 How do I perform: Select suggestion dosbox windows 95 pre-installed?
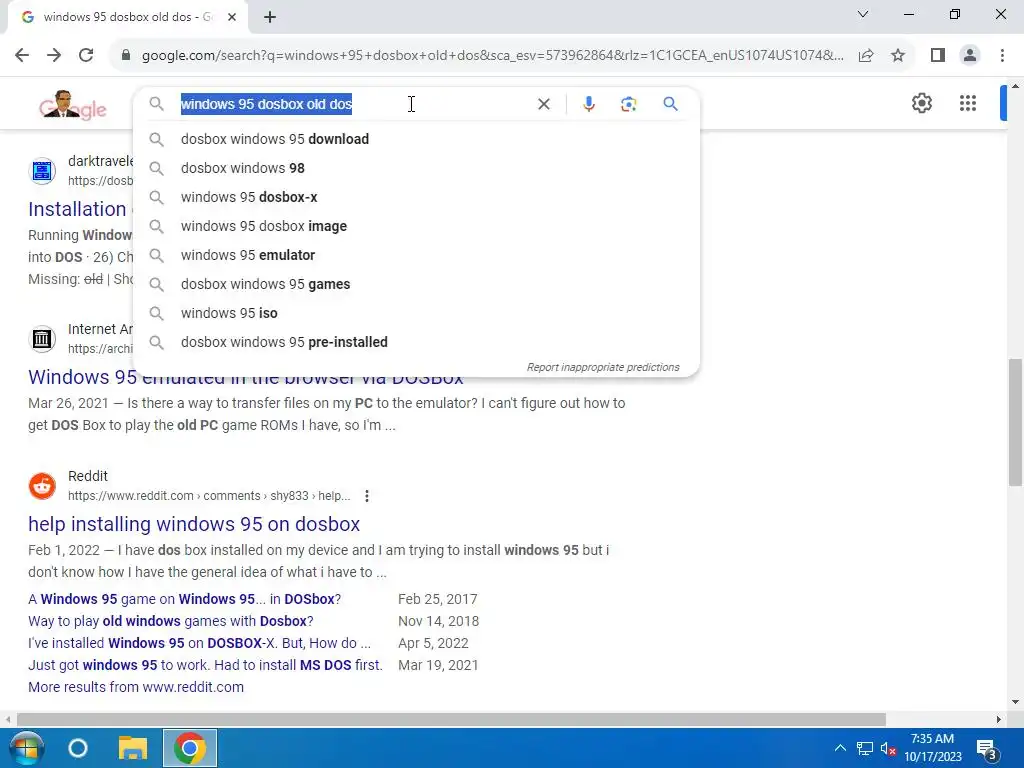point(416,342)
